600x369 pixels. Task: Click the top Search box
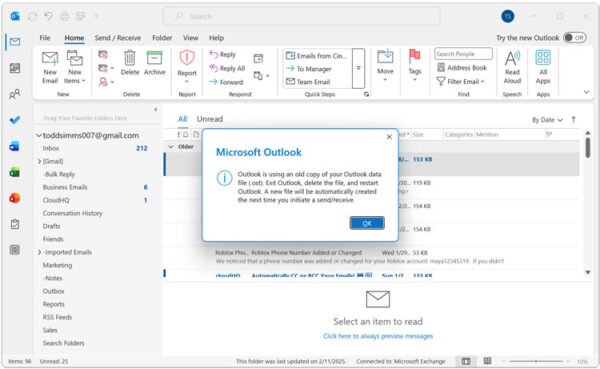click(x=302, y=16)
